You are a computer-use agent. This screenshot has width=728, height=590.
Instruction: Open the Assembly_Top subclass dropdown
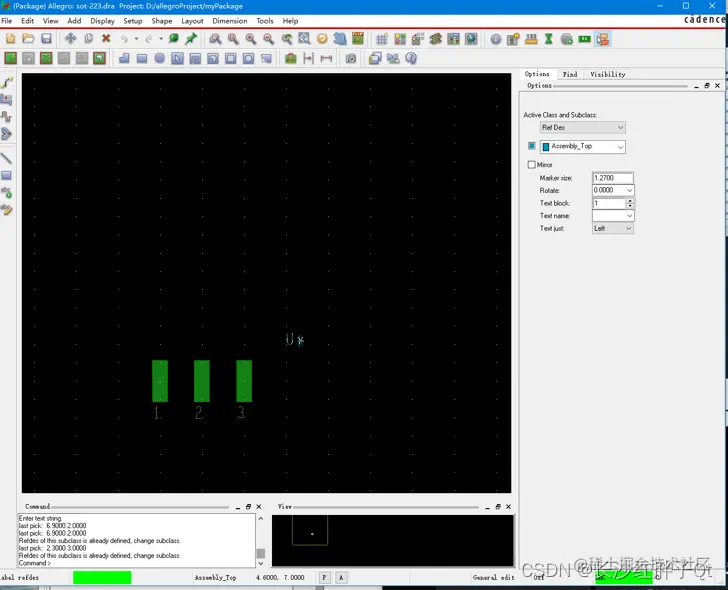pos(582,147)
